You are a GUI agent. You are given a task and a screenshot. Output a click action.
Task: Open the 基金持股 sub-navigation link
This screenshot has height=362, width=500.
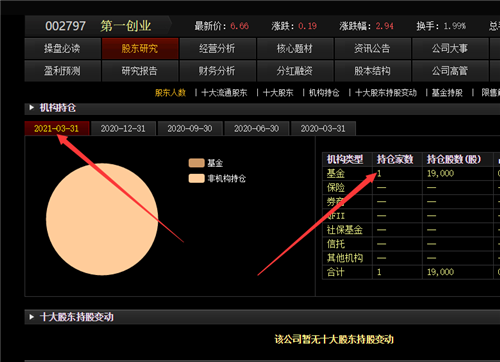pos(447,93)
